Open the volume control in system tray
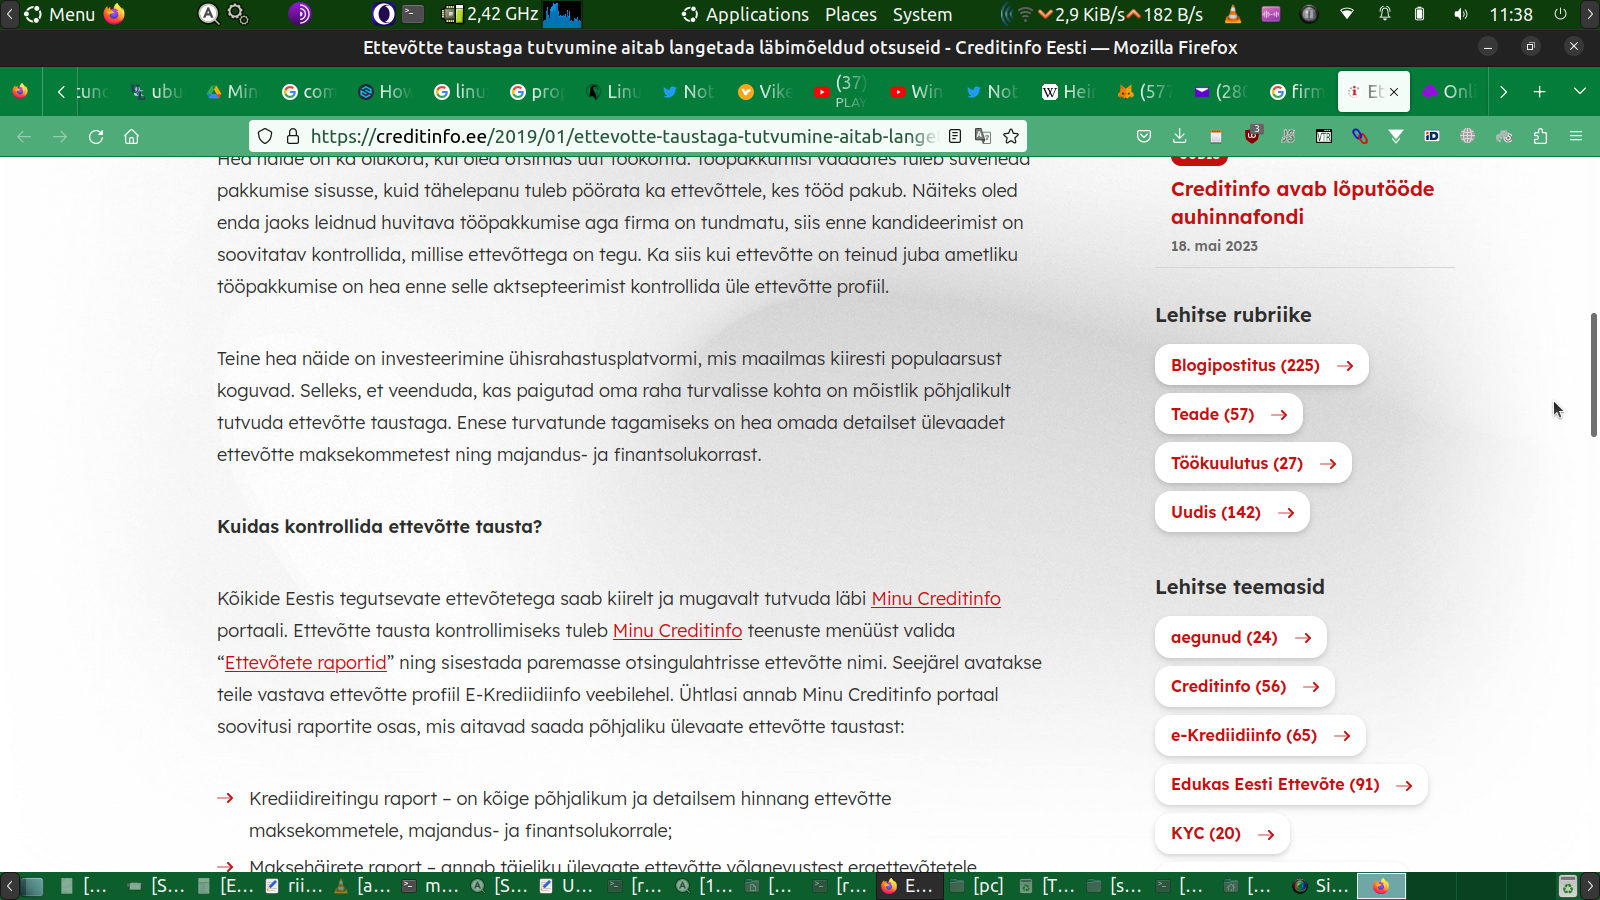Viewport: 1600px width, 900px height. coord(1461,14)
